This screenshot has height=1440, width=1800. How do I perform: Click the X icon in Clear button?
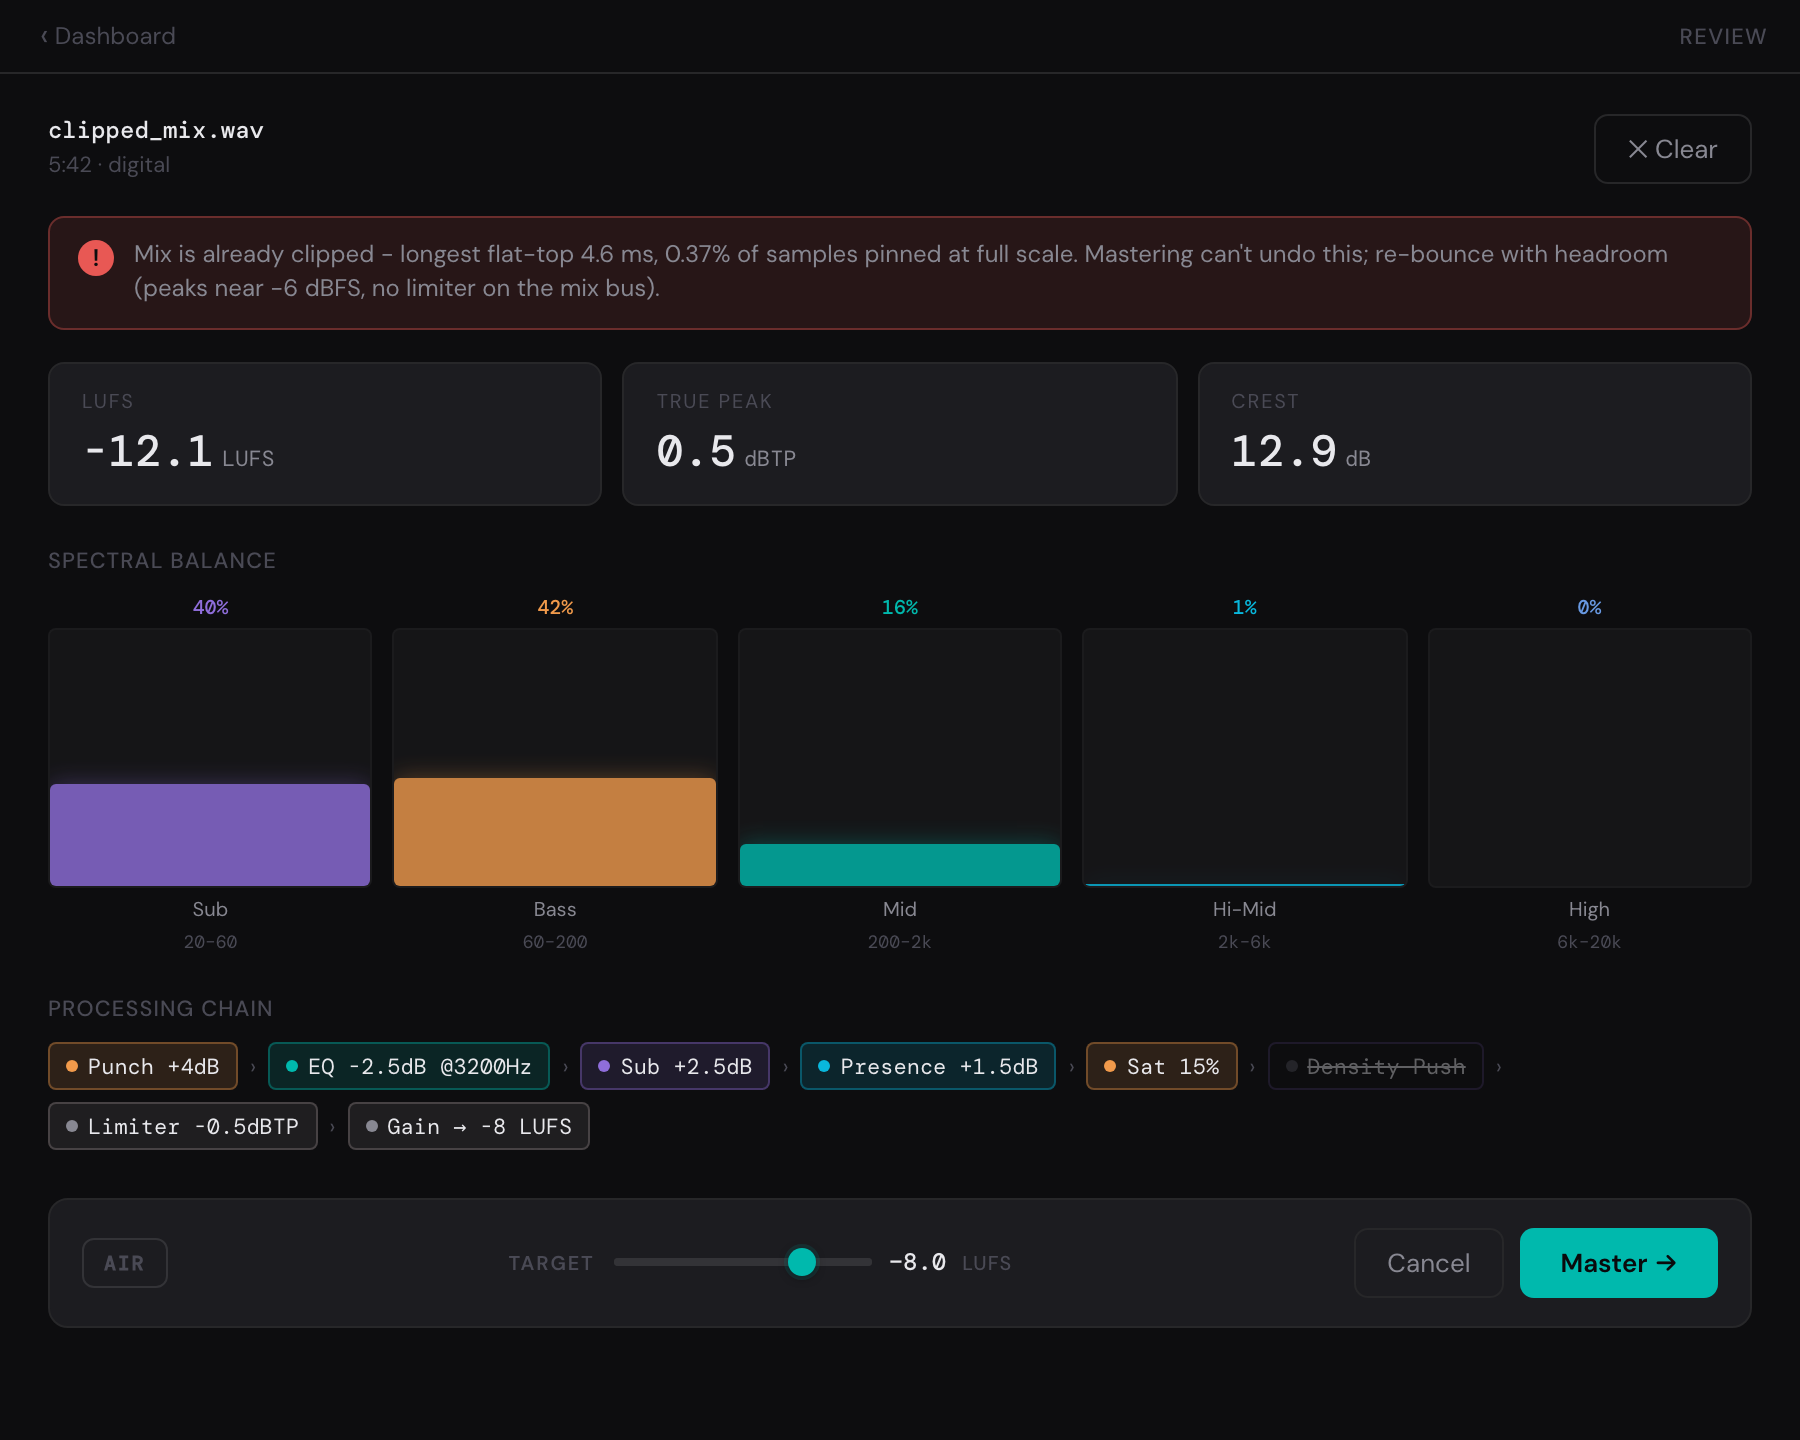point(1637,149)
